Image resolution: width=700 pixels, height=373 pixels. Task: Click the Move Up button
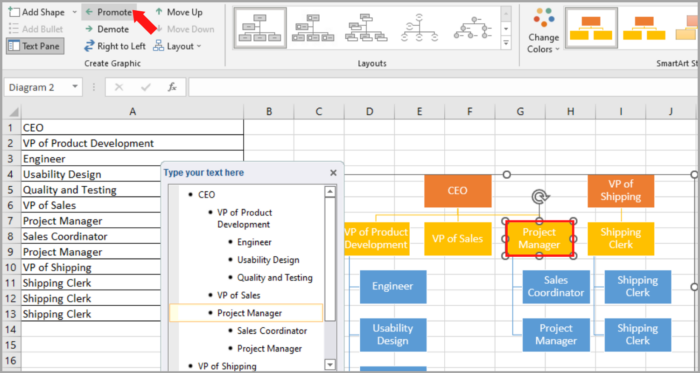[x=179, y=12]
